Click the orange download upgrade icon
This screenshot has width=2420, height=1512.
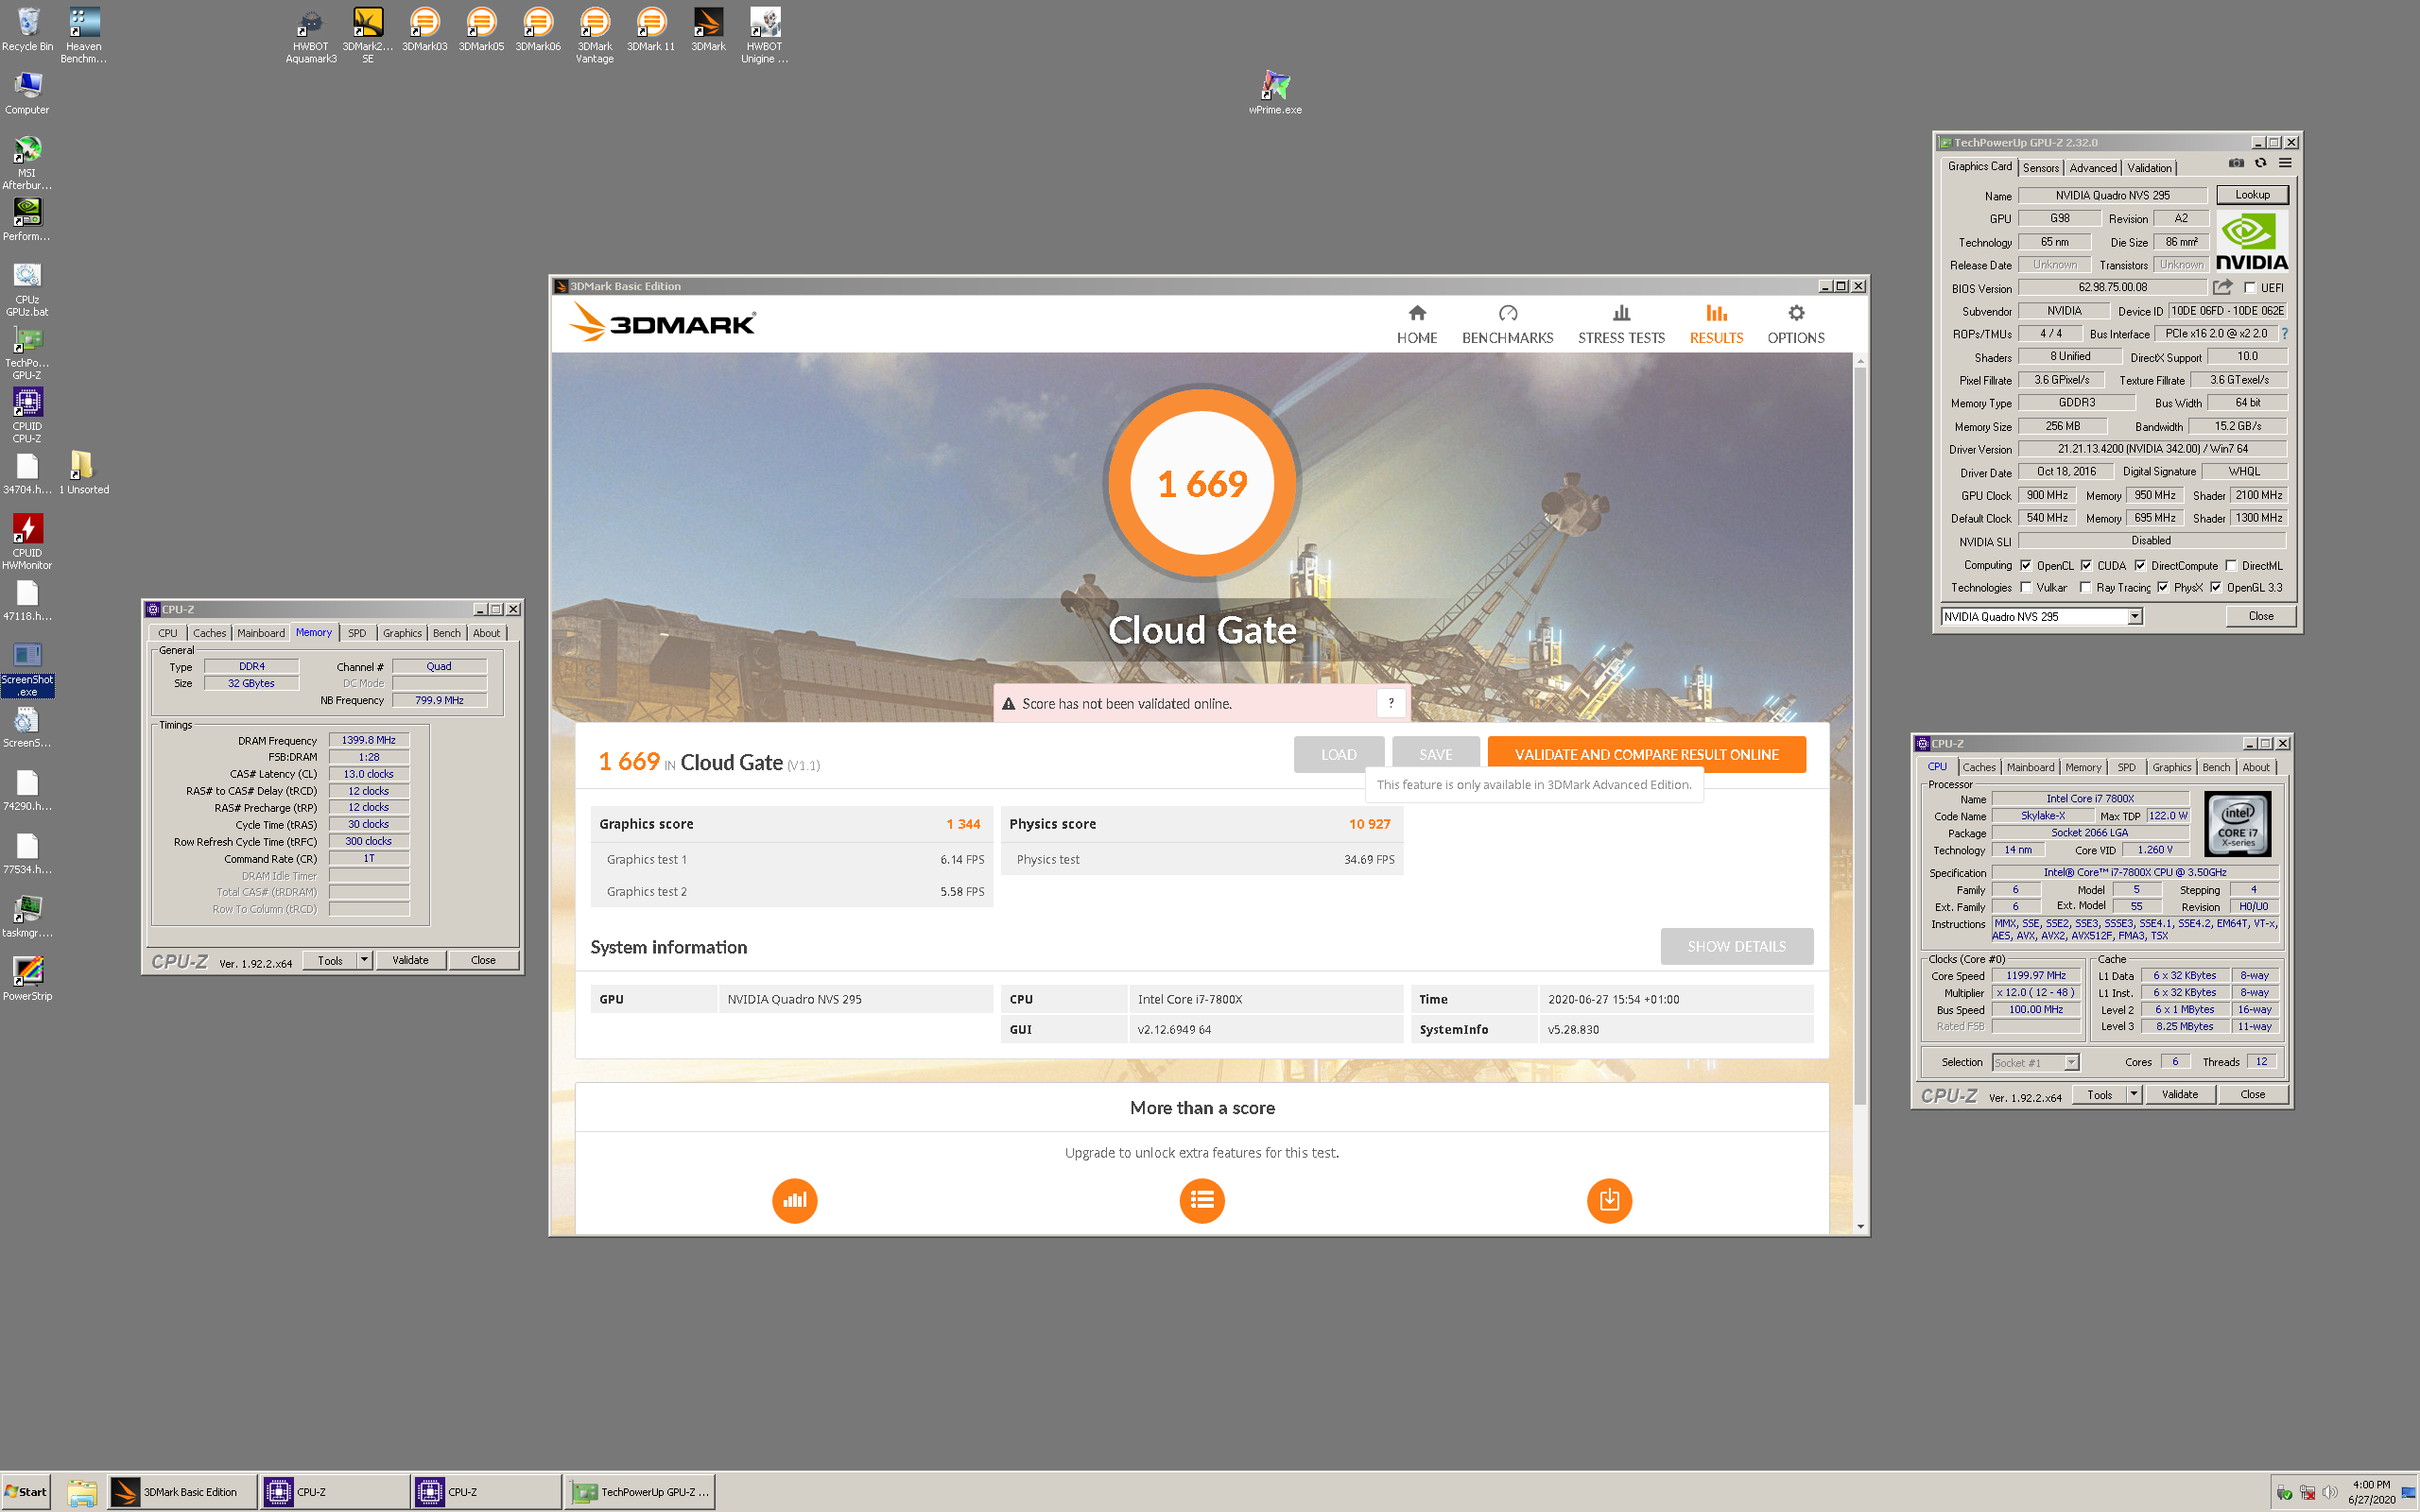[1609, 1200]
